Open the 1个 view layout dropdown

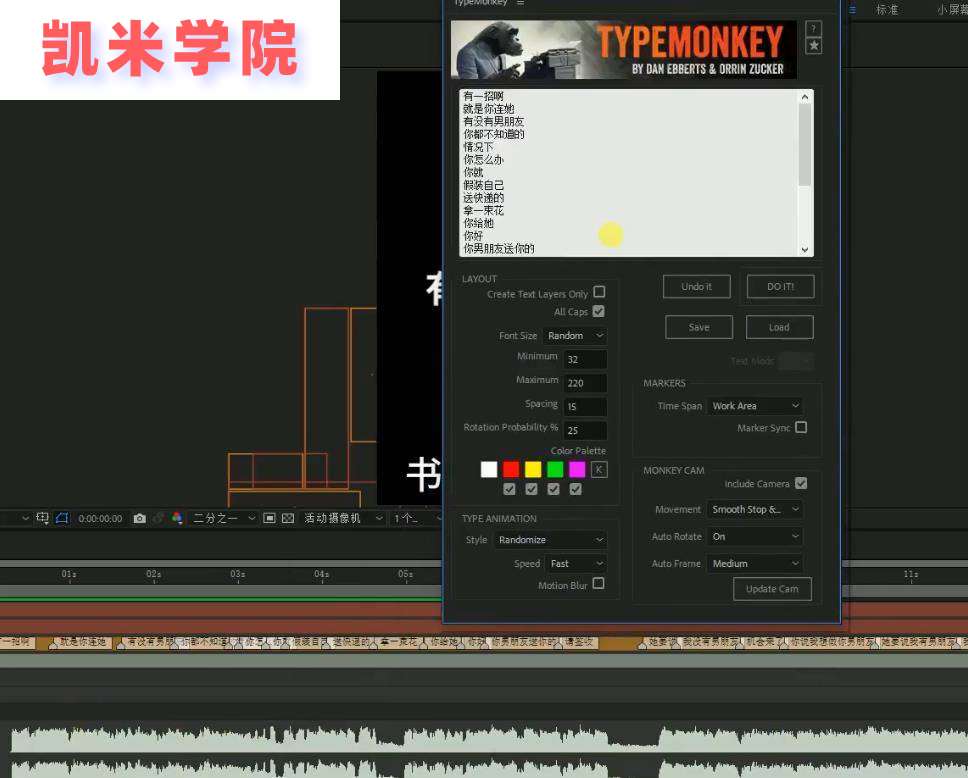[416, 518]
